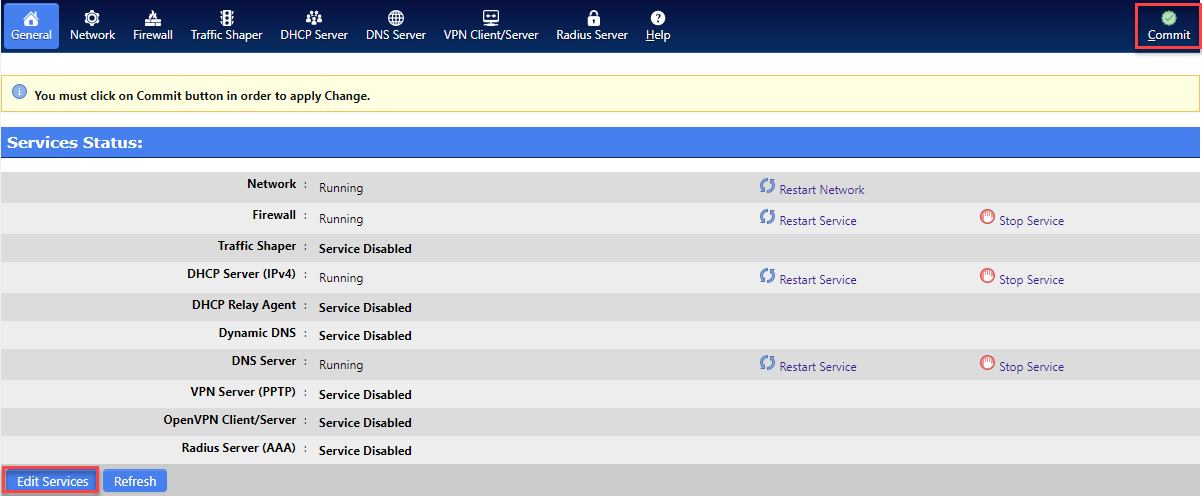Restart the DHCP Server (IPv4) service
The width and height of the screenshot is (1202, 496).
point(808,278)
